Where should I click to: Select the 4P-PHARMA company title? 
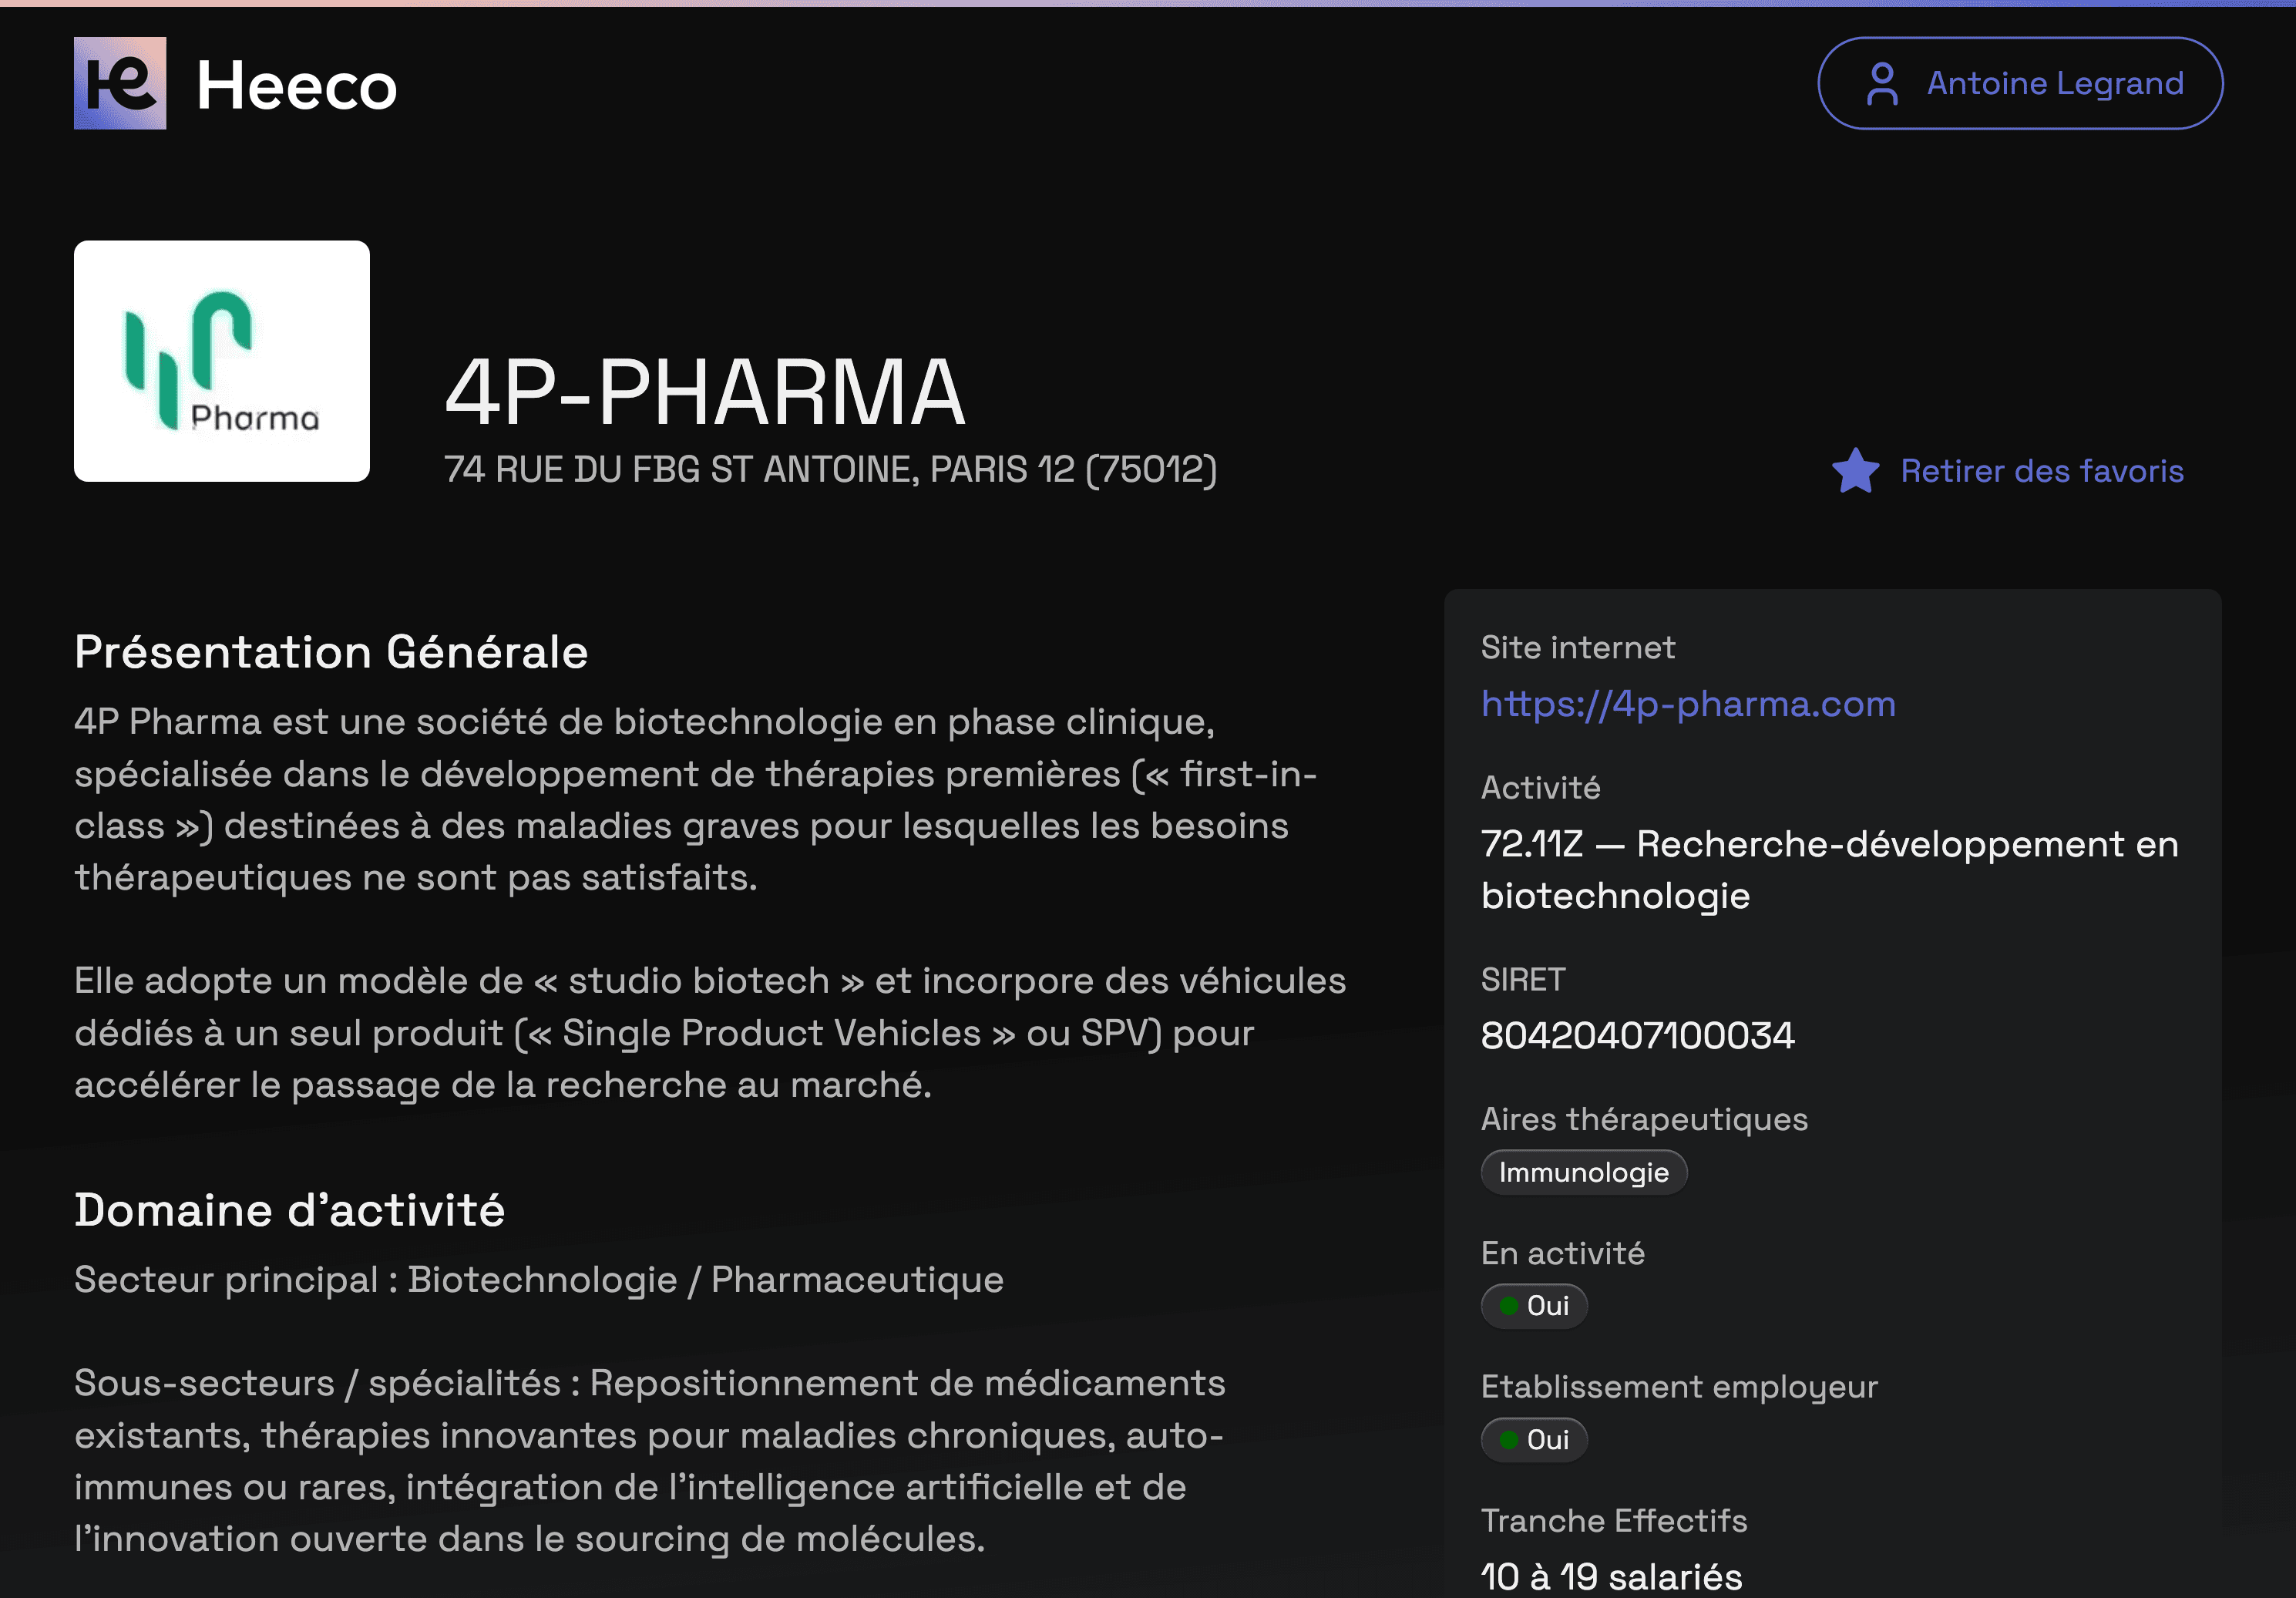[705, 392]
